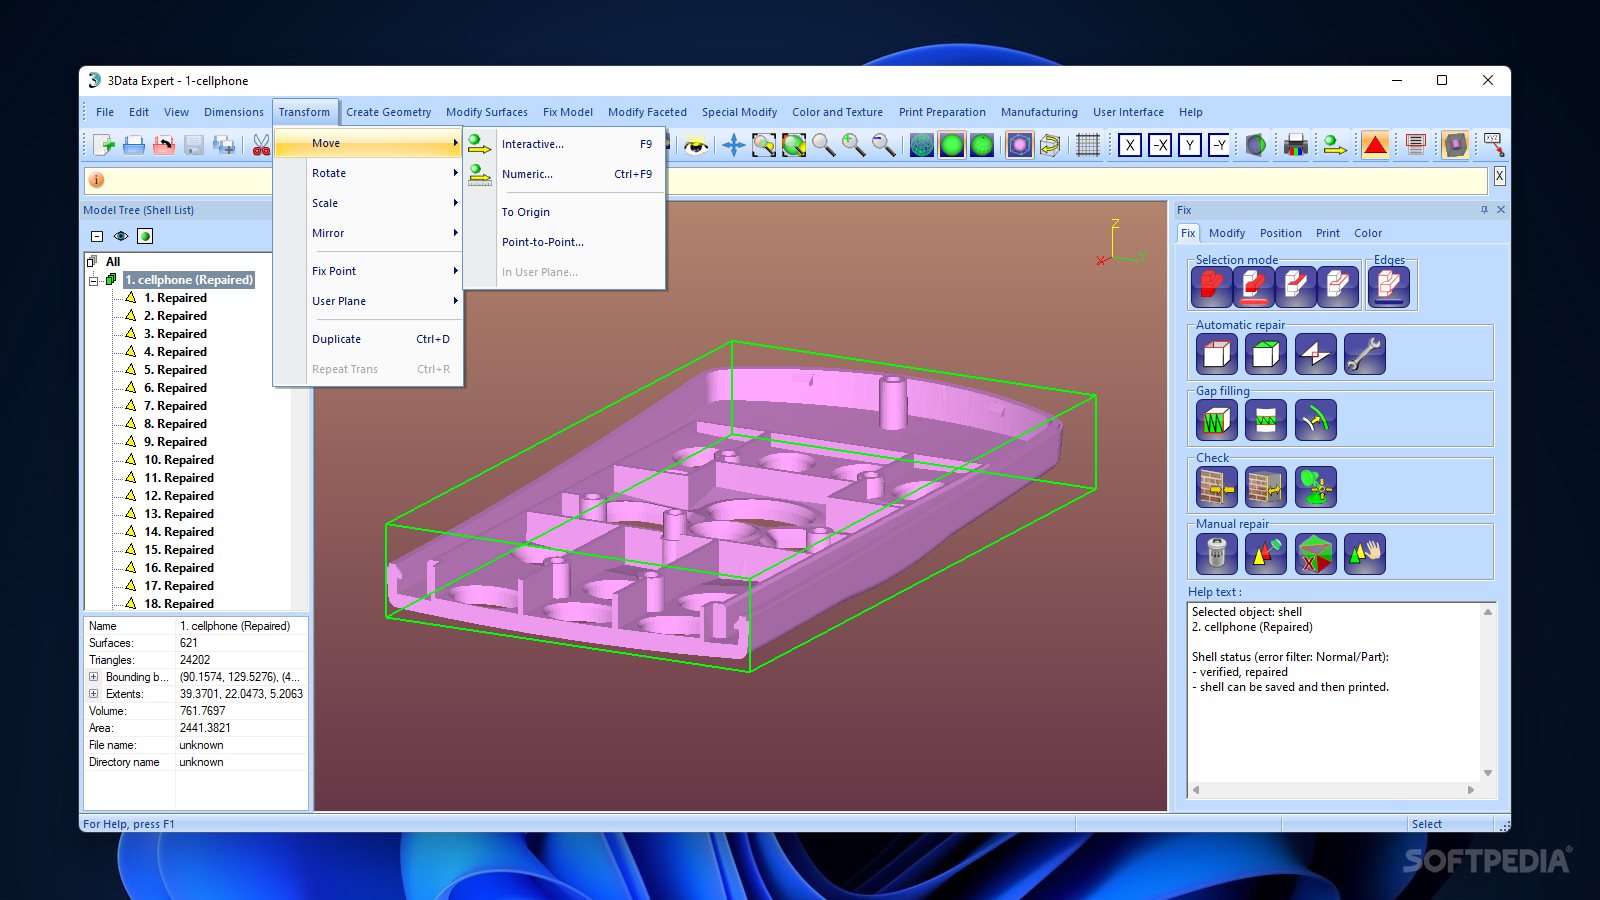Click the first brick wall Check icon

click(x=1217, y=487)
